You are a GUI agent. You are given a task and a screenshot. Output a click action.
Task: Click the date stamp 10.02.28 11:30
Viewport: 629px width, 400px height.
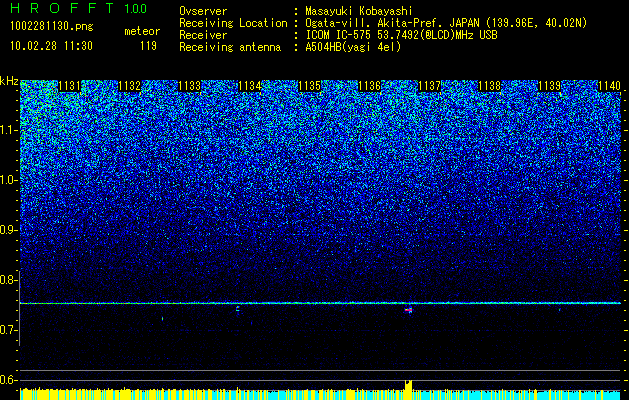coord(51,46)
